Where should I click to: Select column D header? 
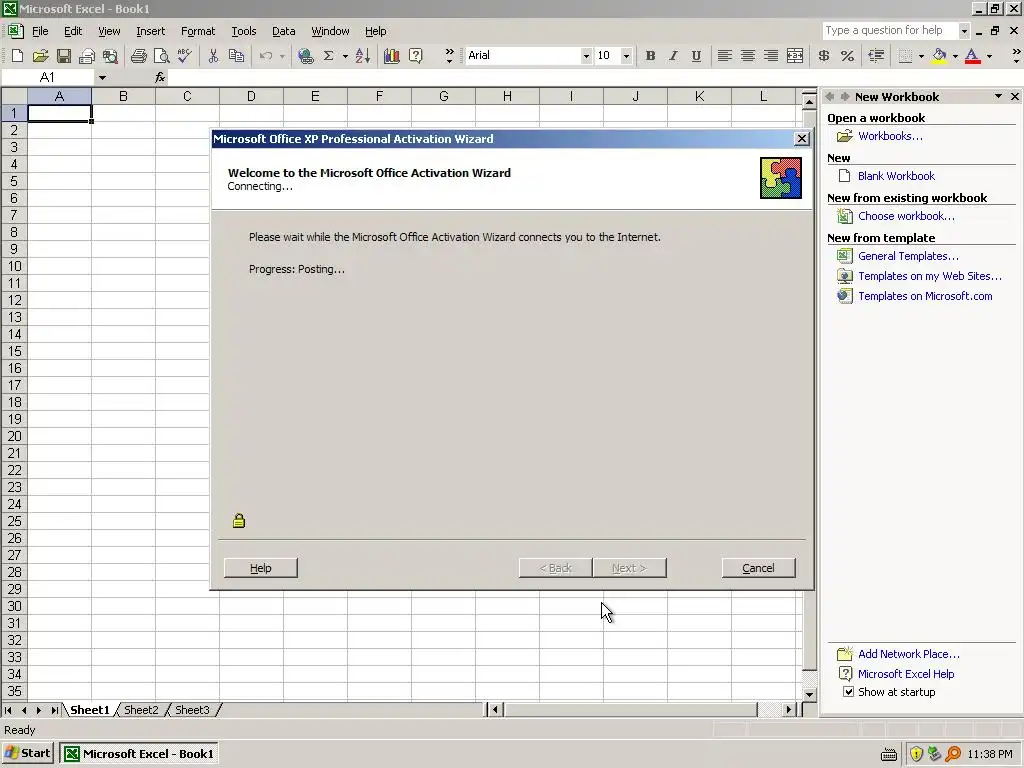click(251, 97)
